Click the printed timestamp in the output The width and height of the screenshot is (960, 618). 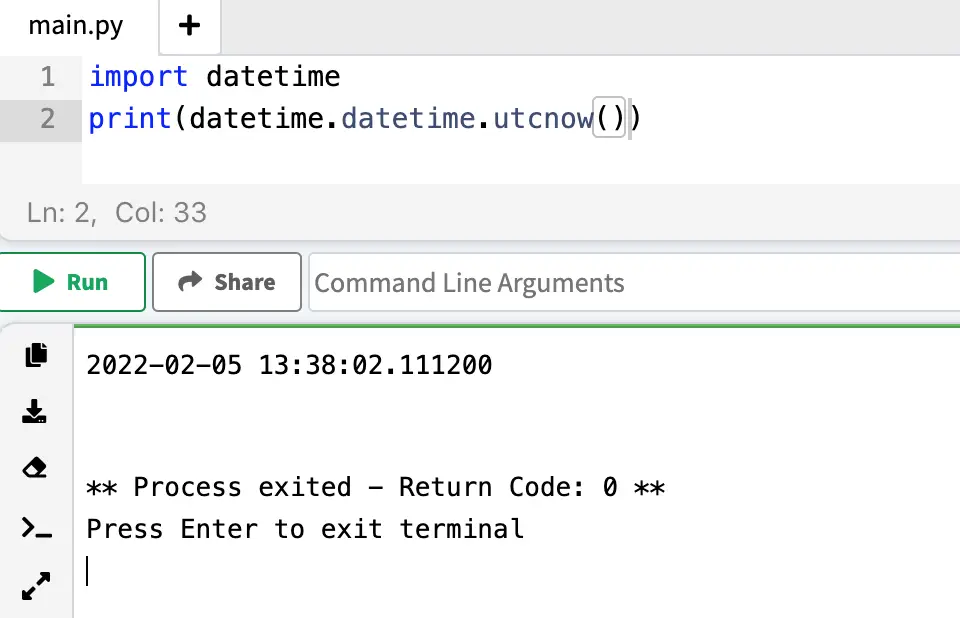click(288, 364)
